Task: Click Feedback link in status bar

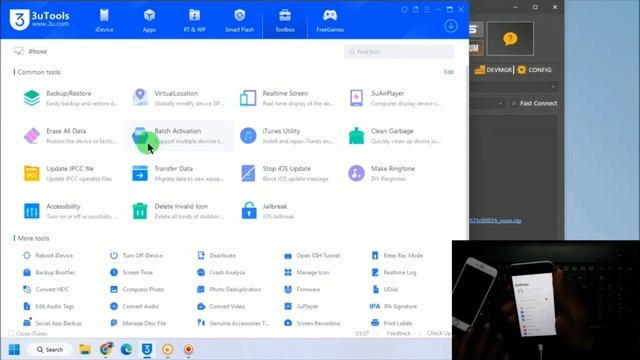Action: click(x=399, y=333)
